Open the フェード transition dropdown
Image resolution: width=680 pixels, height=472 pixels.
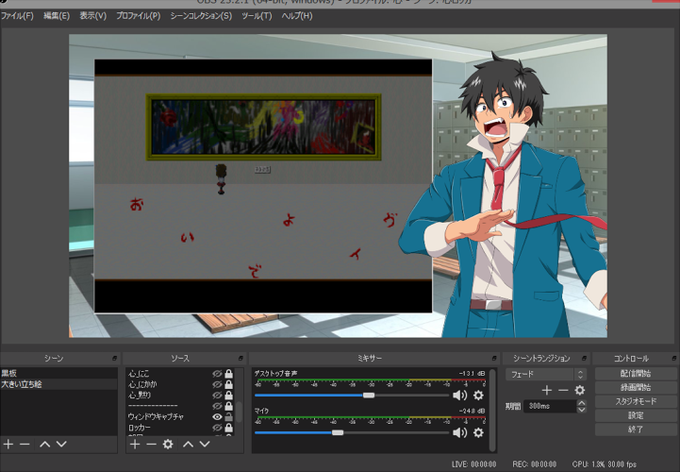[546, 374]
